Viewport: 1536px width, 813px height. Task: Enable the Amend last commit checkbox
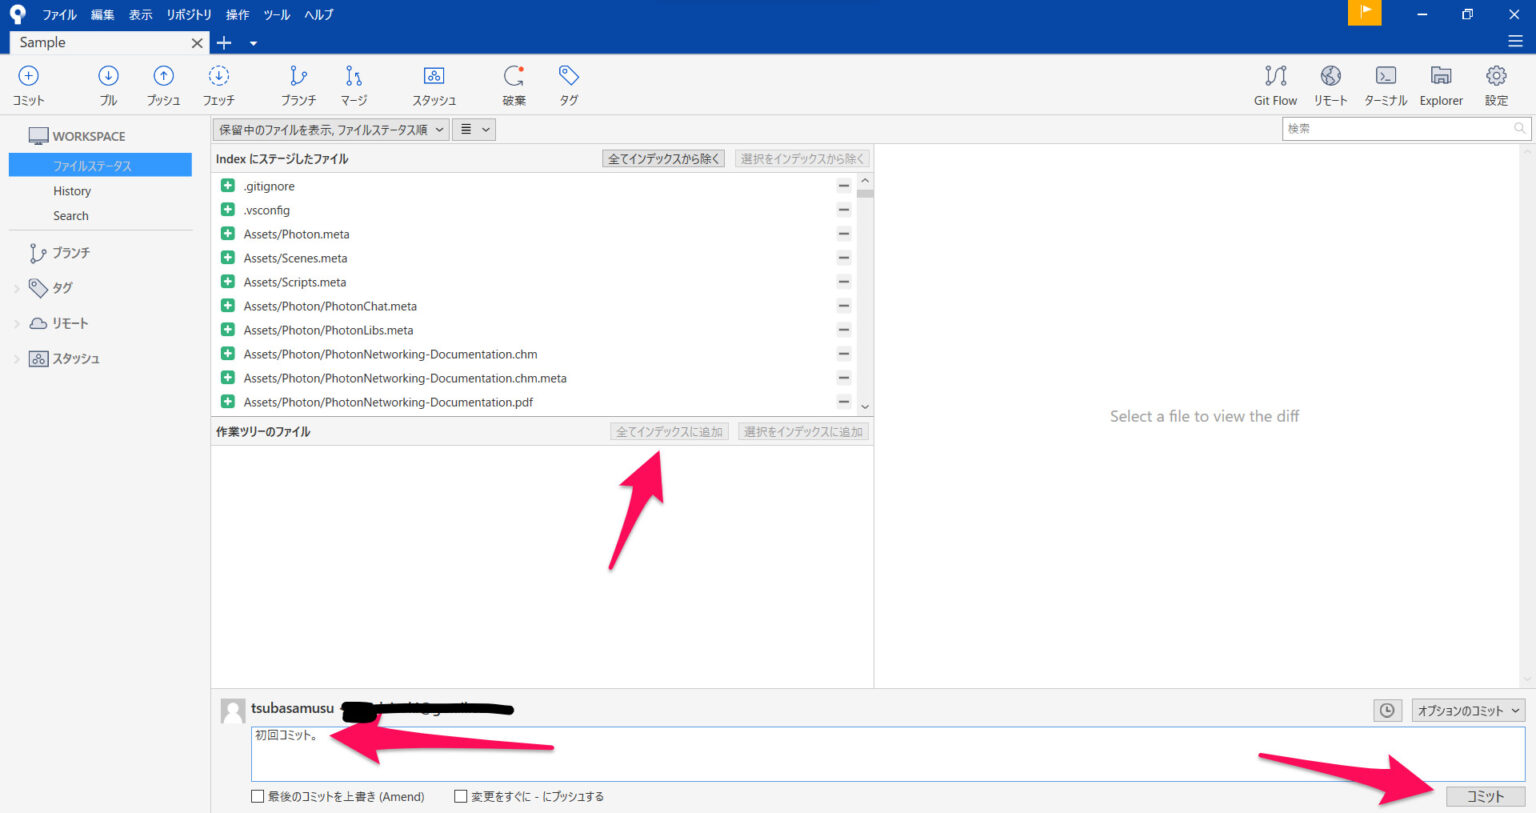click(257, 796)
